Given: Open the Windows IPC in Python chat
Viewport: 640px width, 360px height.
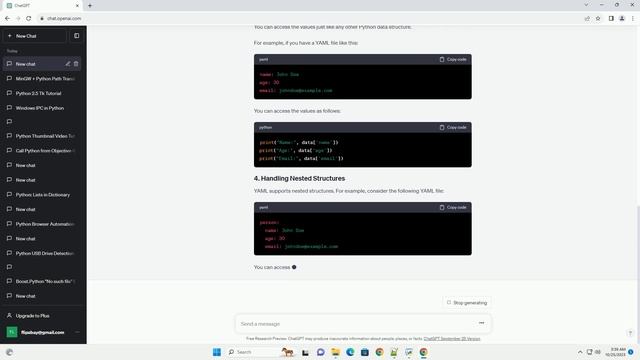Looking at the screenshot, I should click(x=42, y=108).
